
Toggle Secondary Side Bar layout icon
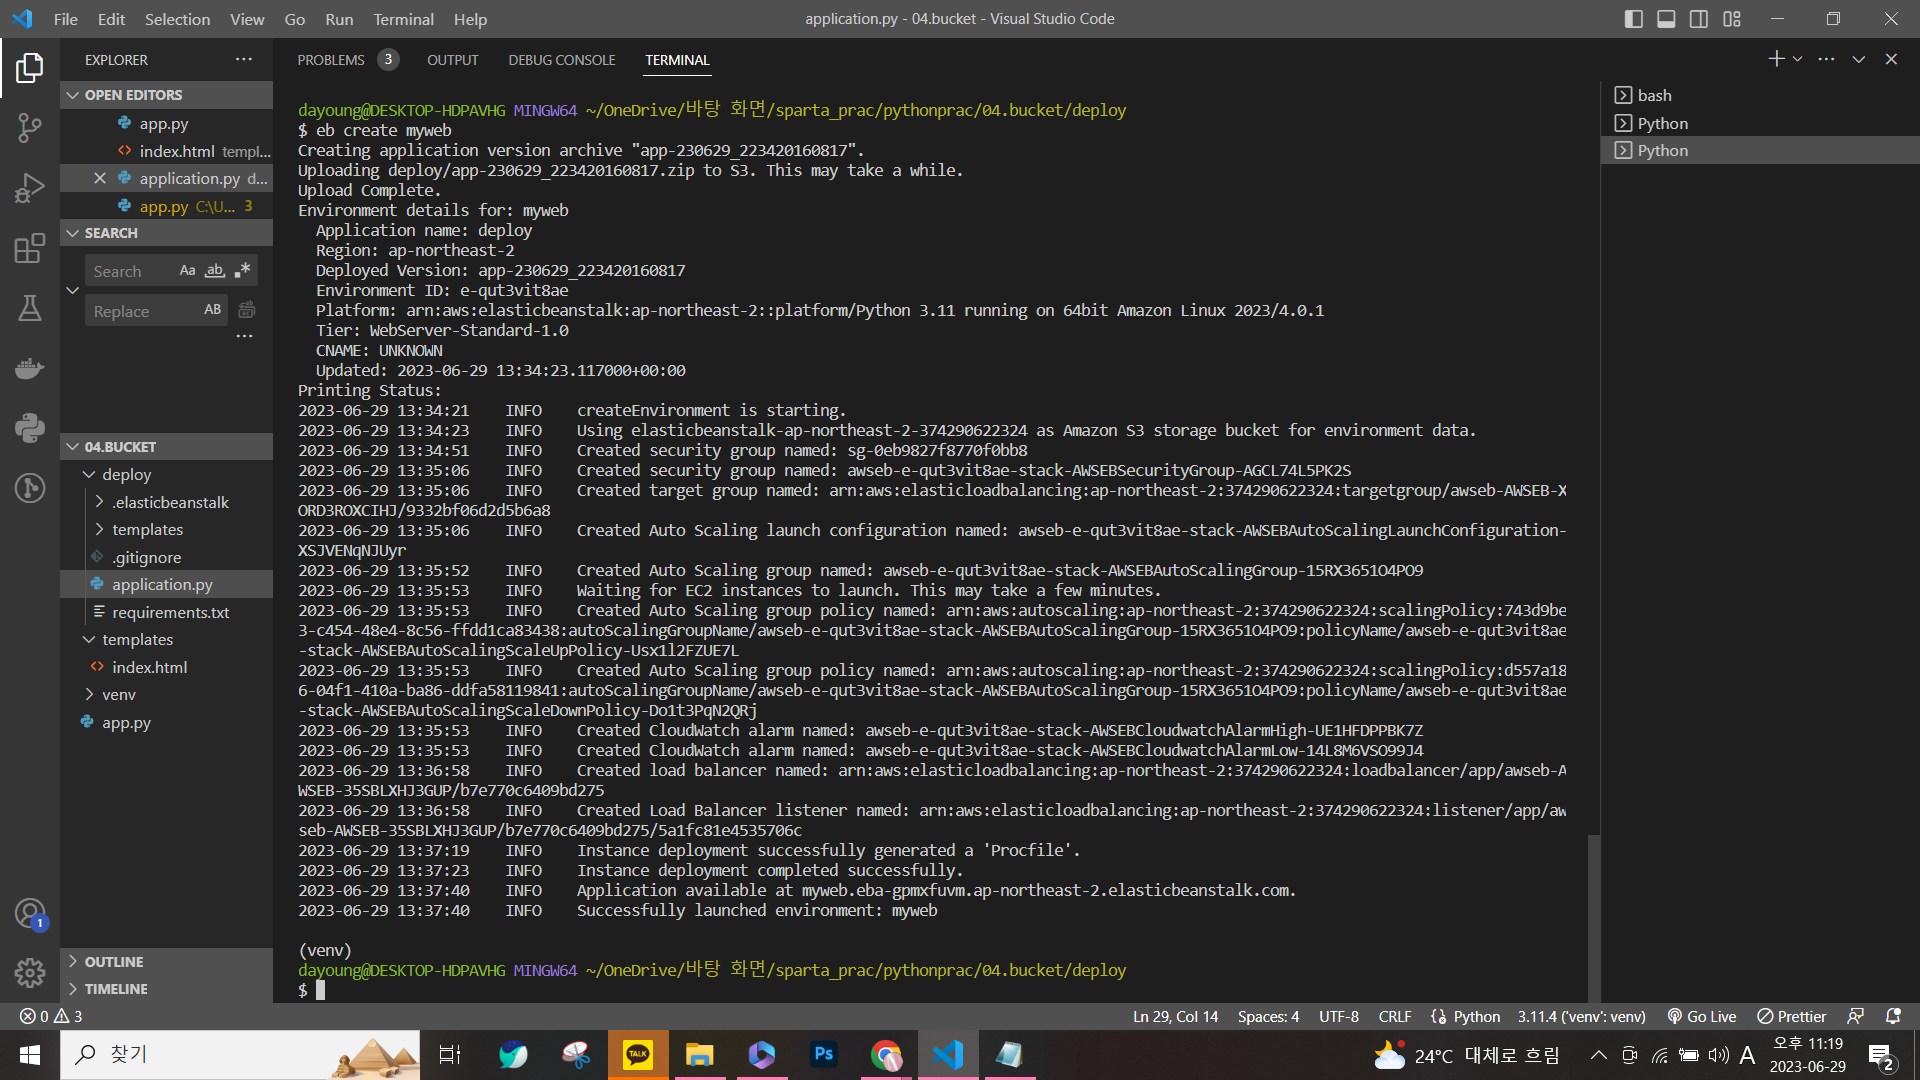[1699, 19]
